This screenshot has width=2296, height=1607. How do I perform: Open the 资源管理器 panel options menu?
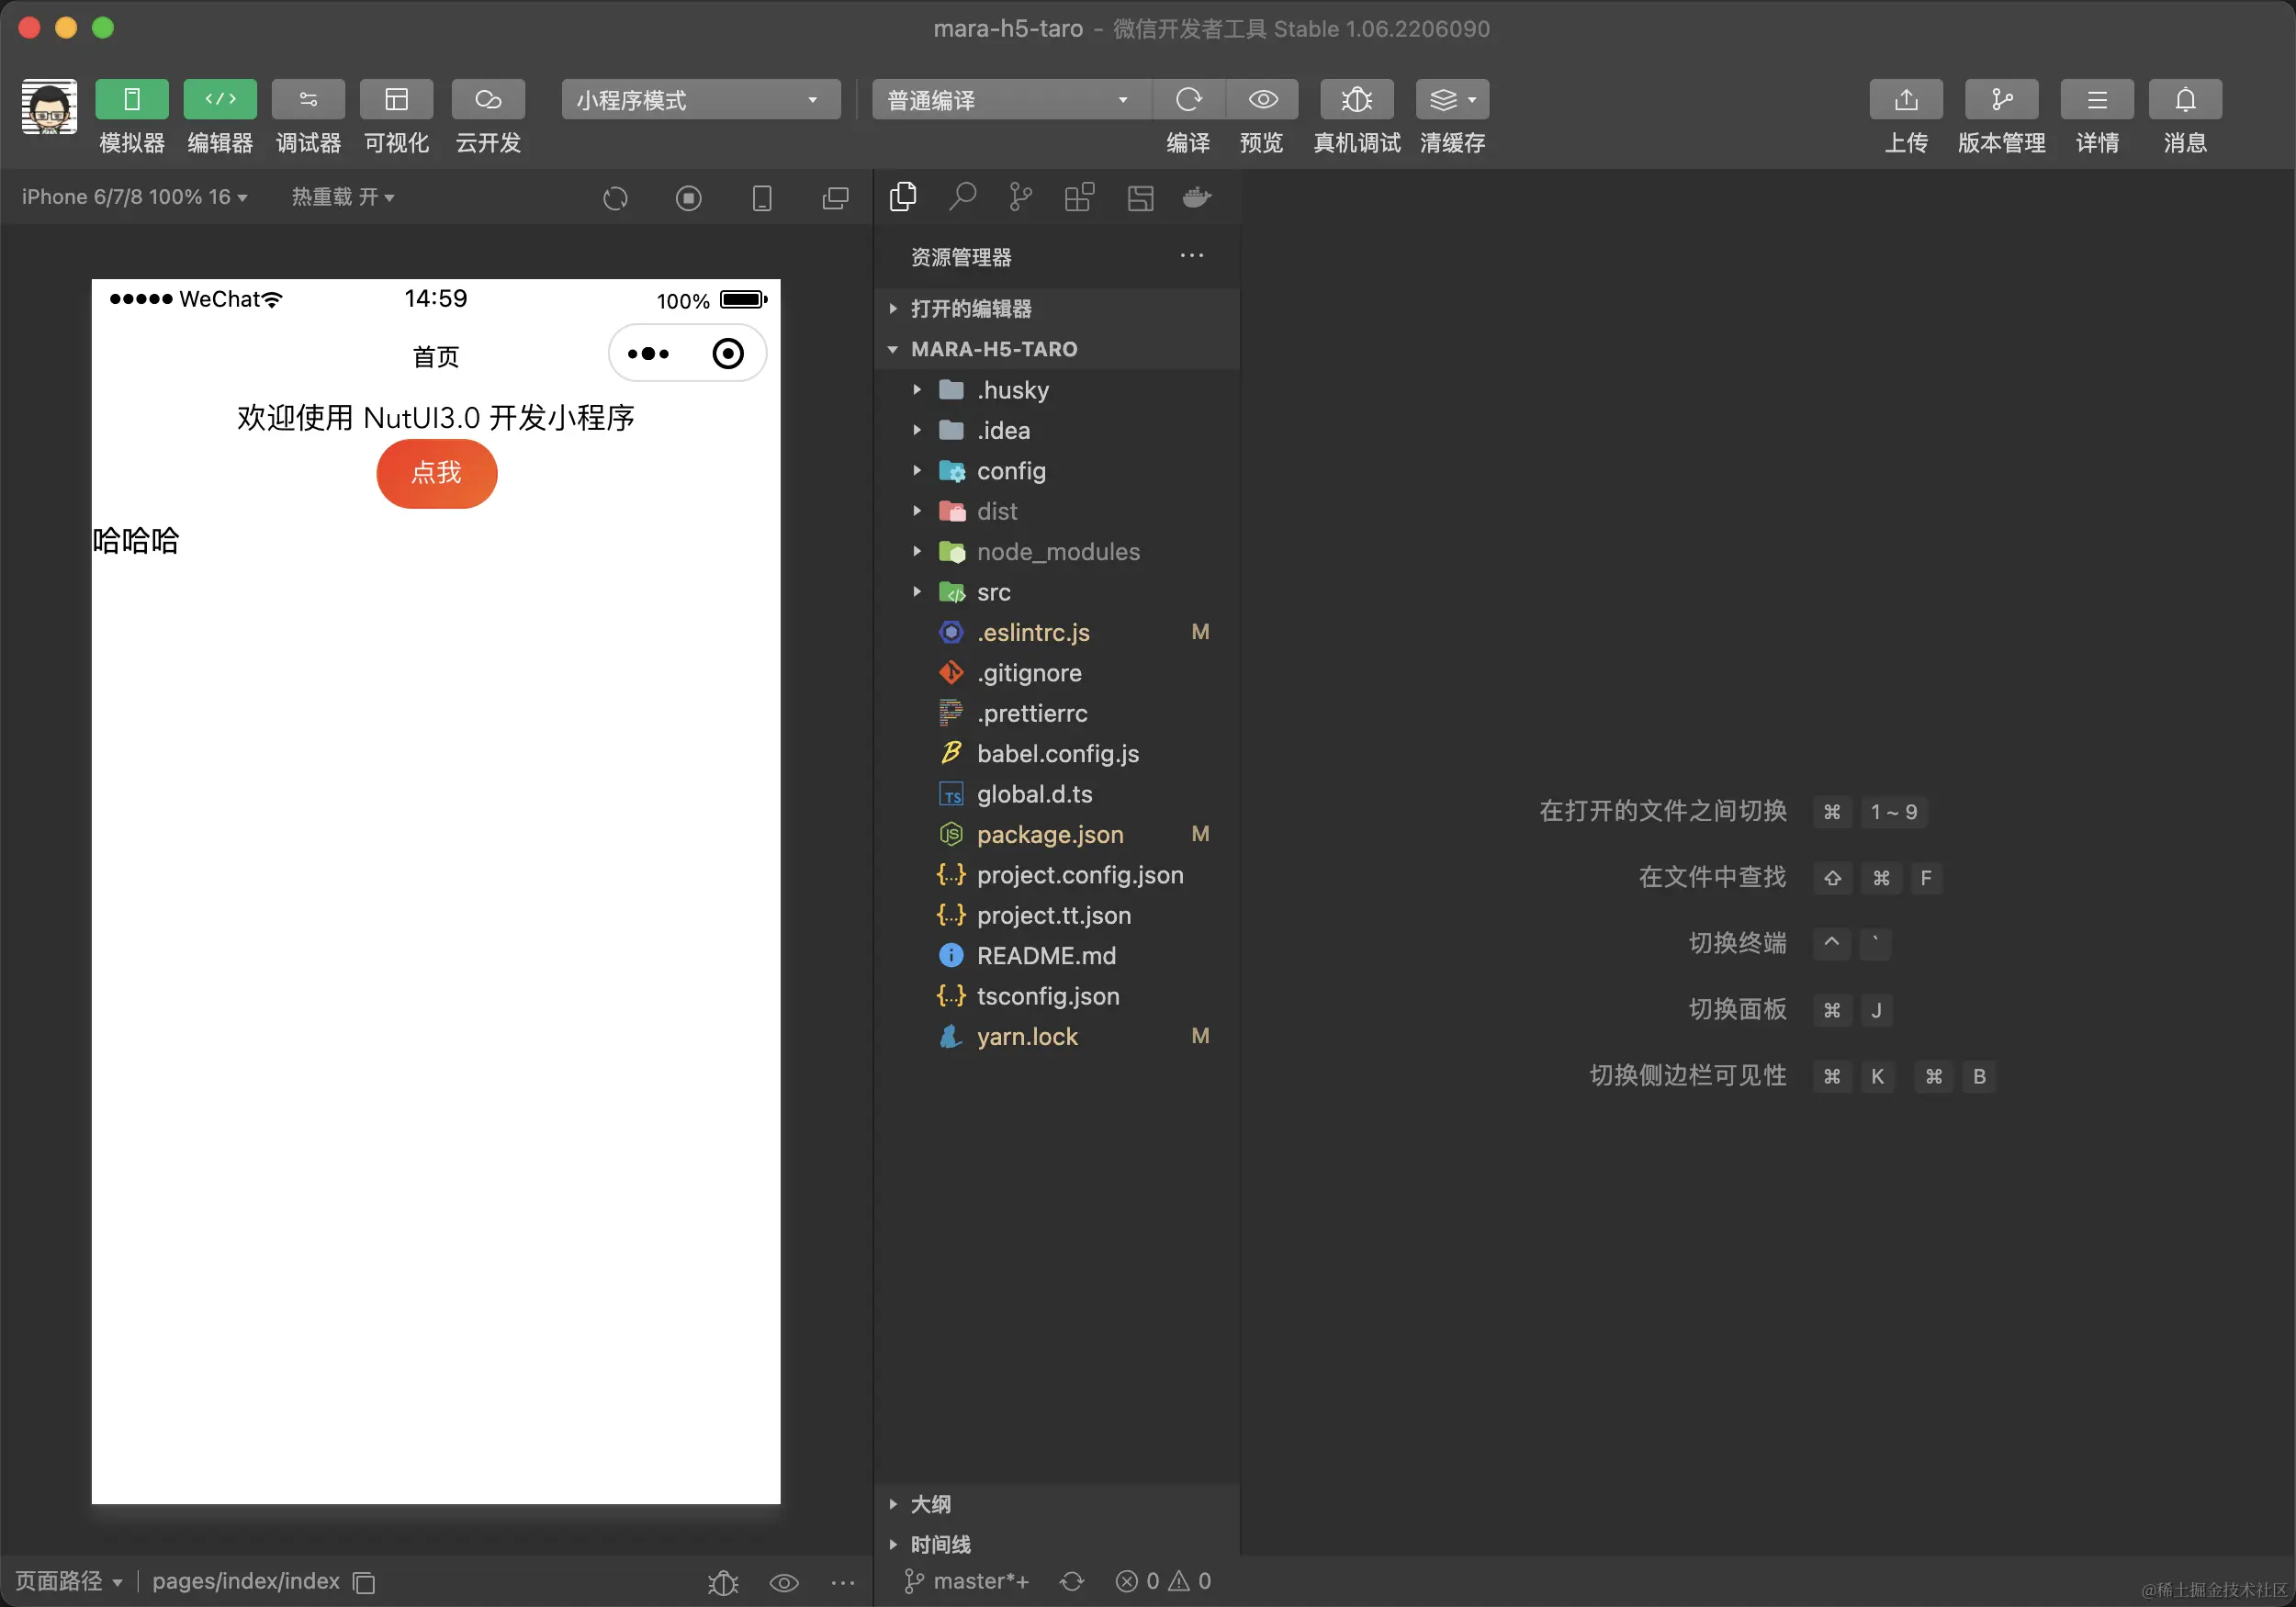(x=1191, y=256)
